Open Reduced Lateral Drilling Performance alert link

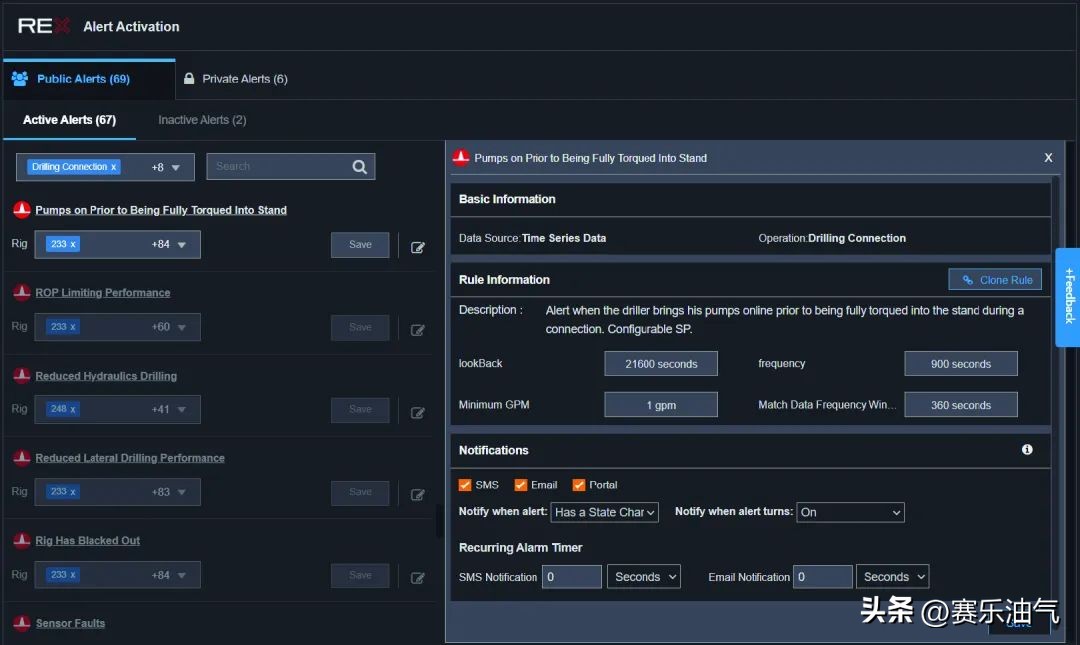pos(130,458)
